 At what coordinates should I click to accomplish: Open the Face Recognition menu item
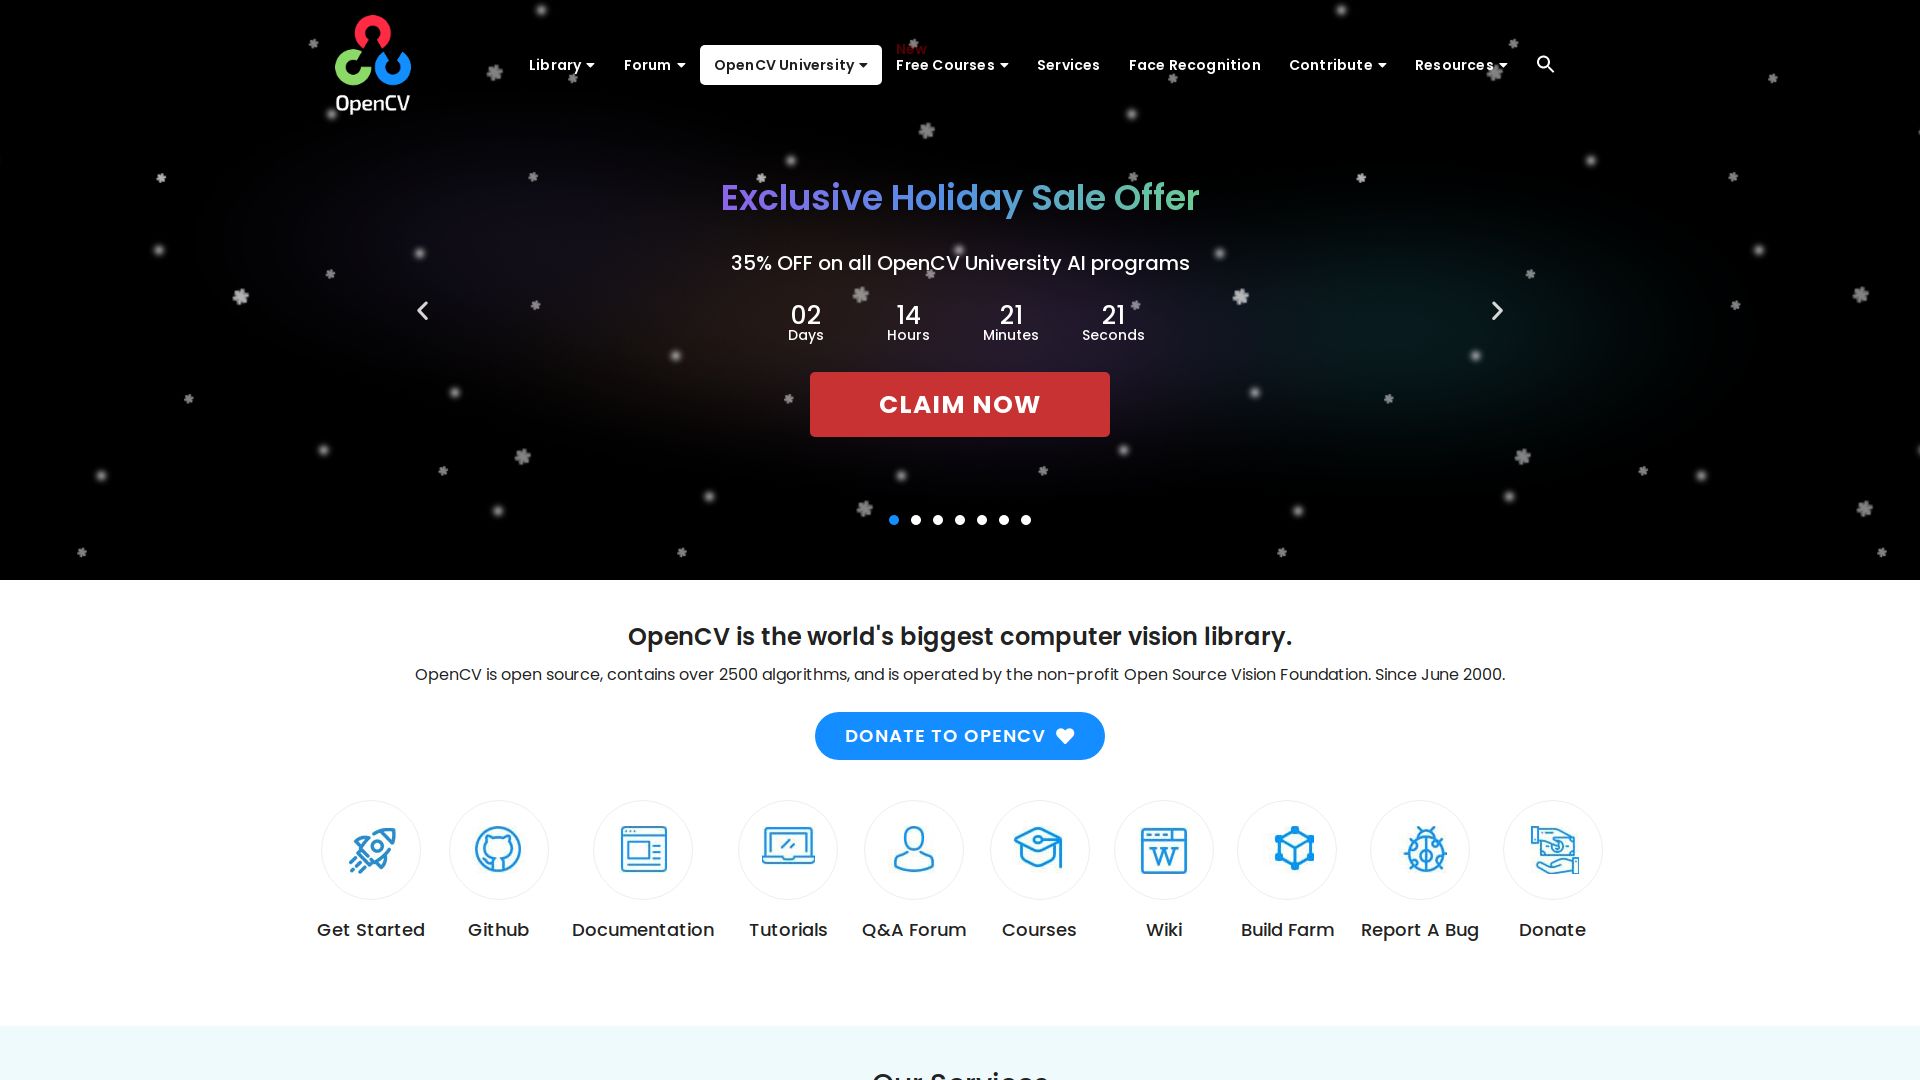(x=1195, y=65)
